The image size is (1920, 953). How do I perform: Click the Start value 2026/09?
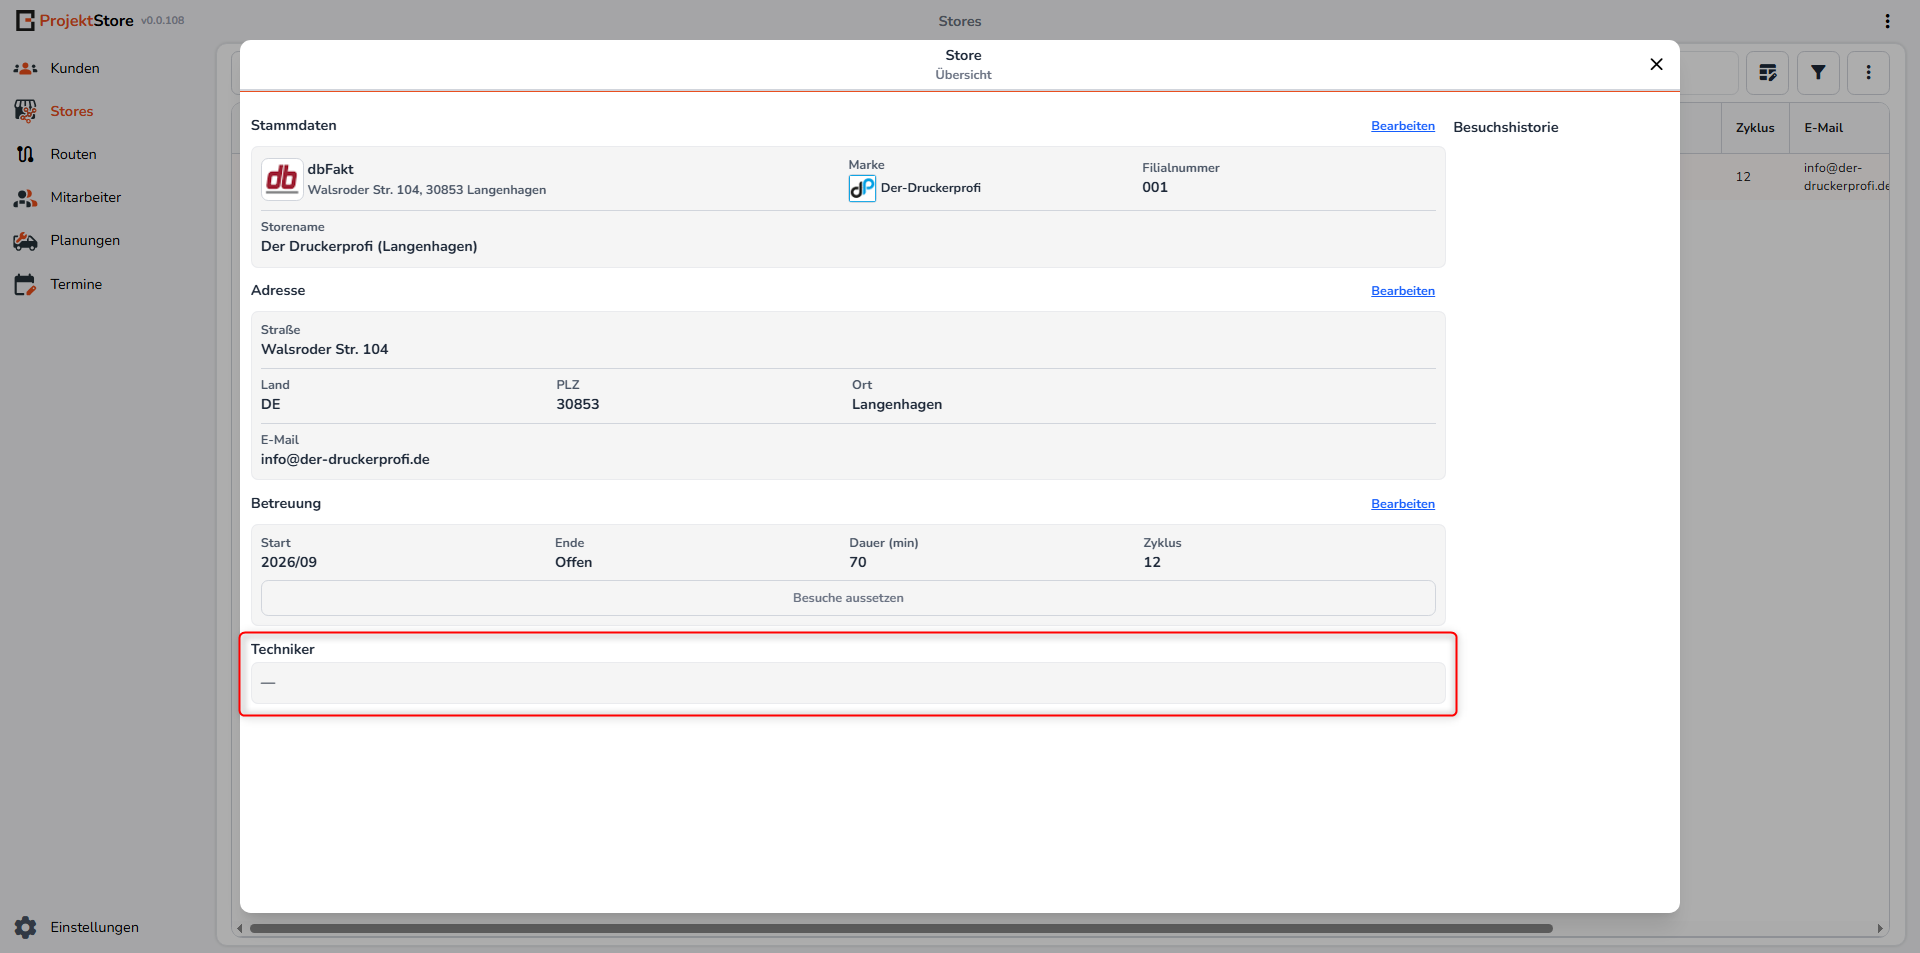click(x=289, y=562)
